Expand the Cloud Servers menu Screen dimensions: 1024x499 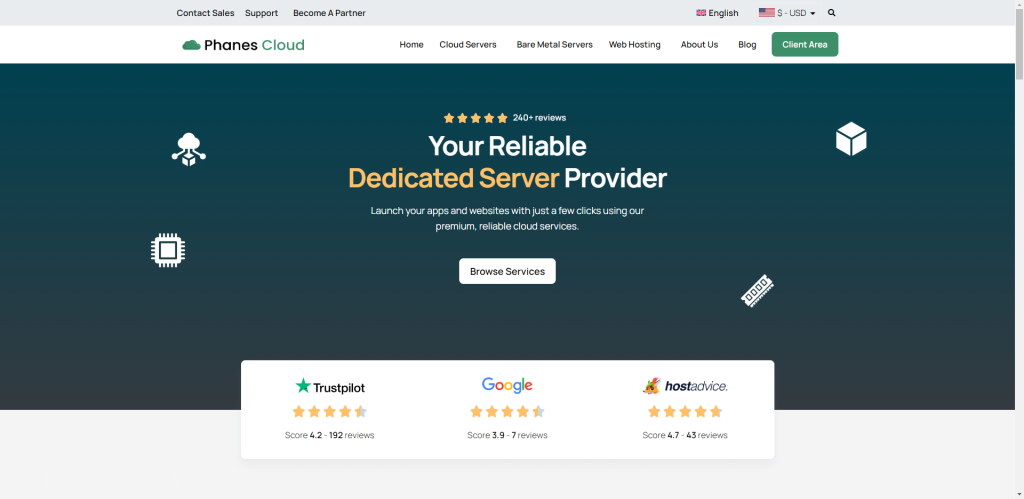(x=468, y=44)
